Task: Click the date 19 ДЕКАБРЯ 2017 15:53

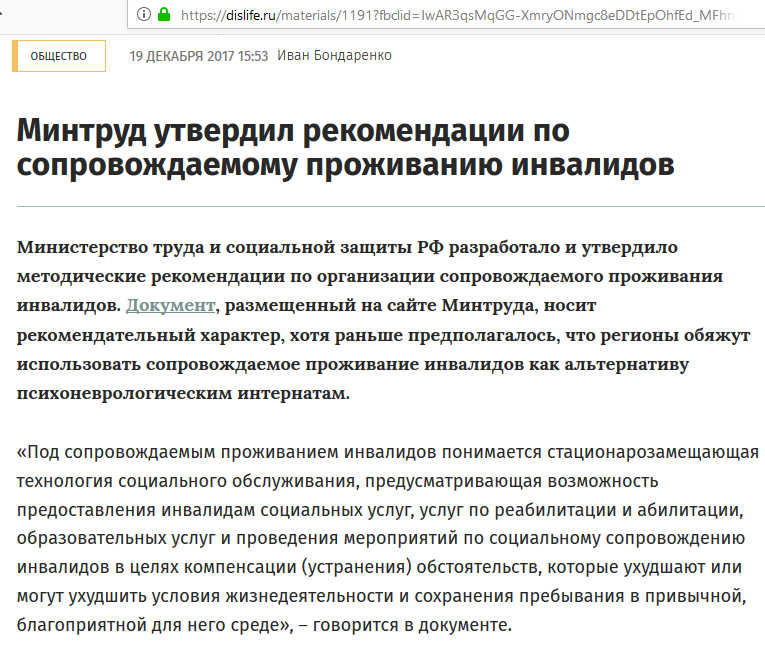Action: [199, 56]
